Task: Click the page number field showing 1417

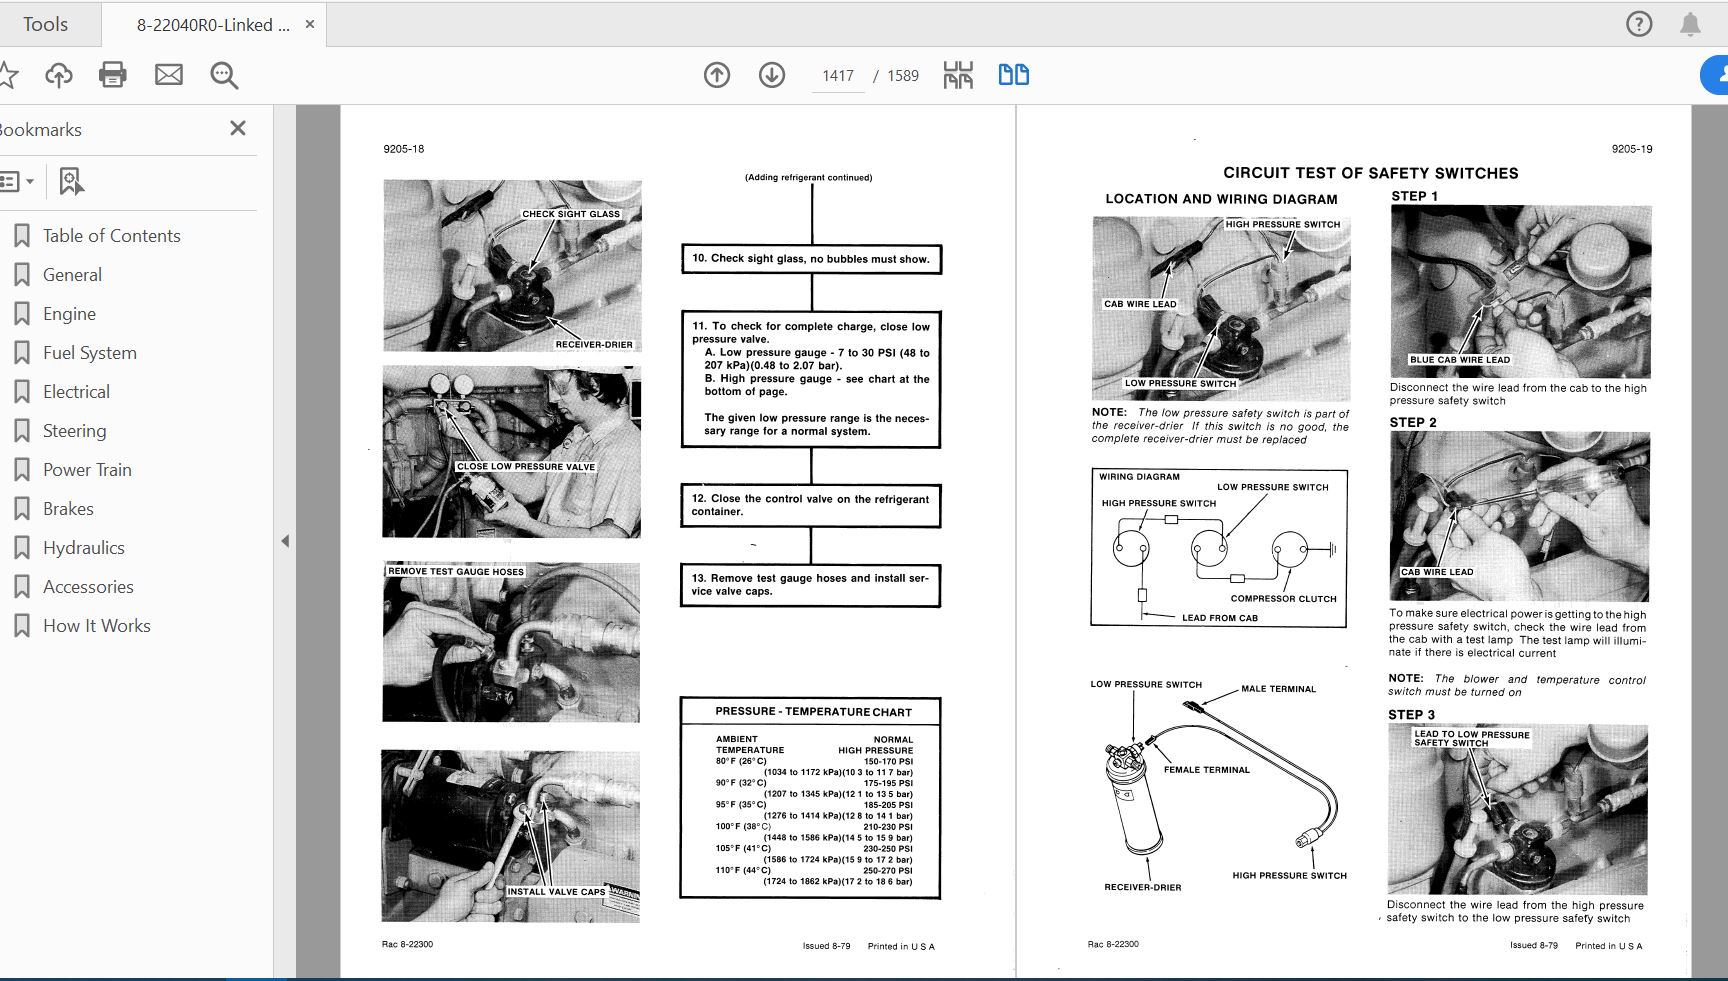Action: (x=838, y=76)
